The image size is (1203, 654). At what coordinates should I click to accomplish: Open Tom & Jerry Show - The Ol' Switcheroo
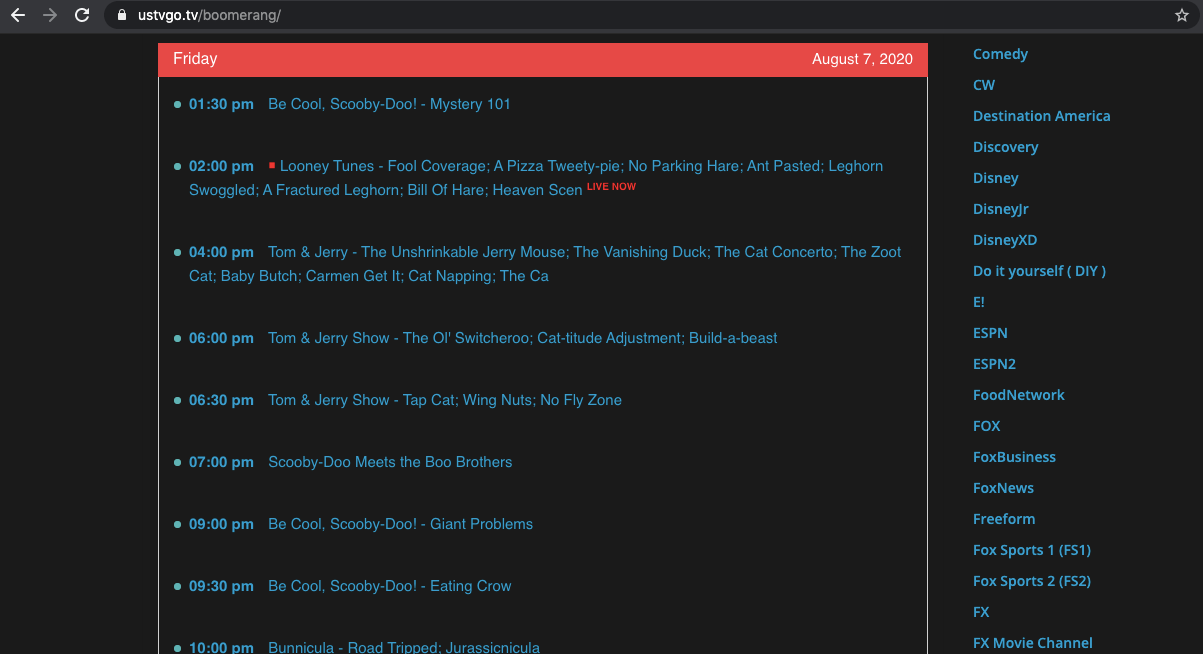pos(522,338)
